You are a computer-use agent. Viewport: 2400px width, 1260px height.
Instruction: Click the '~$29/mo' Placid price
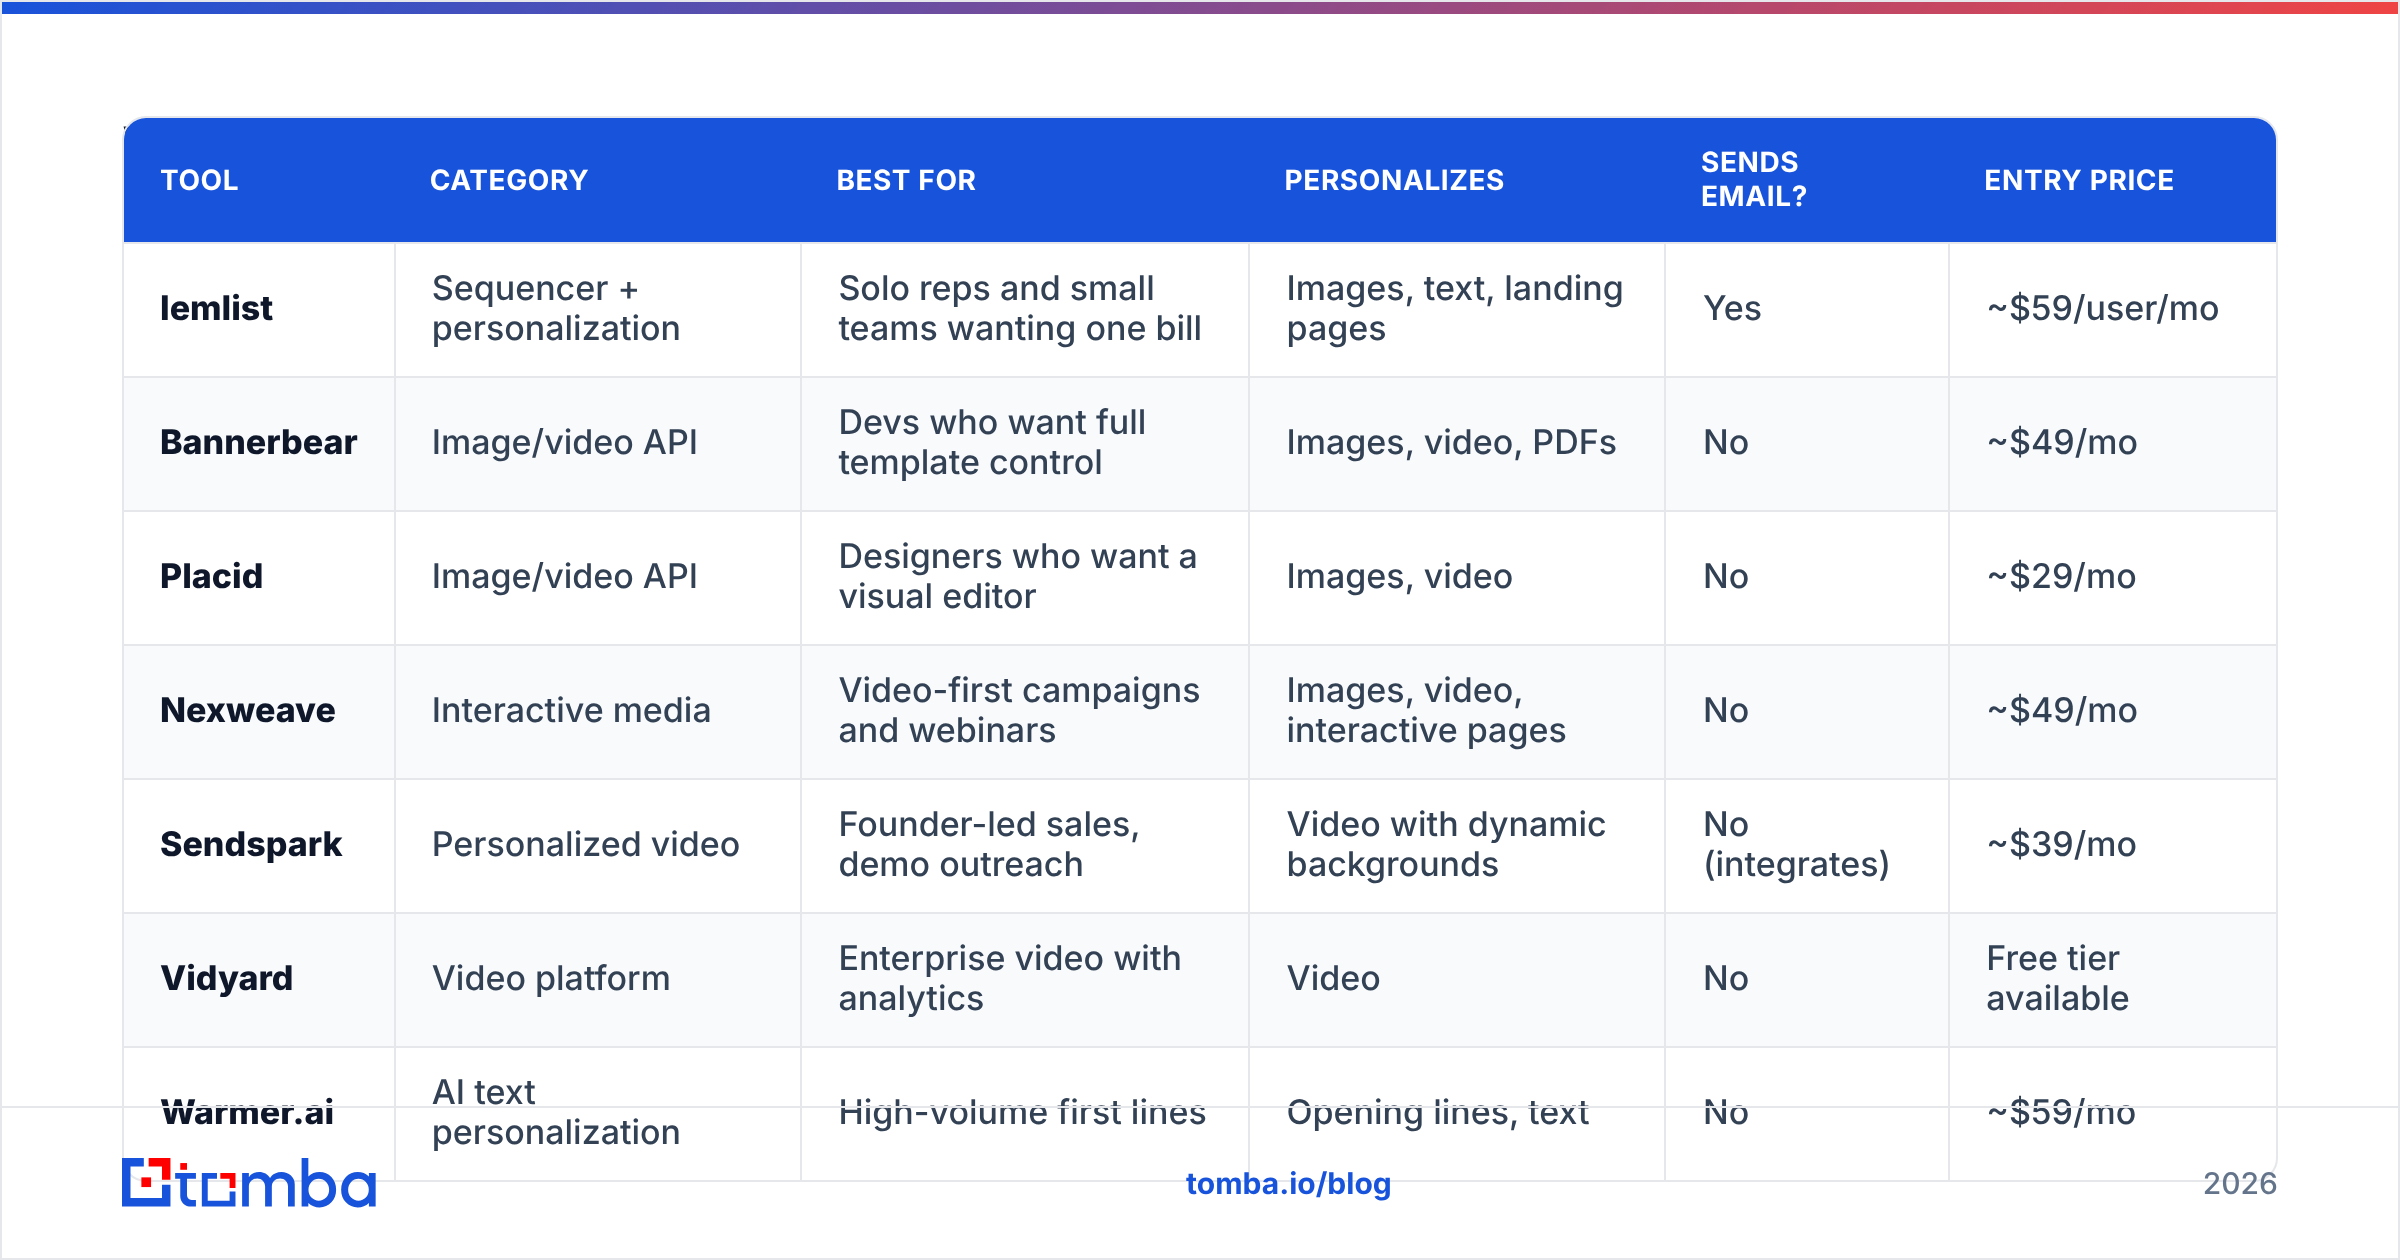coord(2061,576)
